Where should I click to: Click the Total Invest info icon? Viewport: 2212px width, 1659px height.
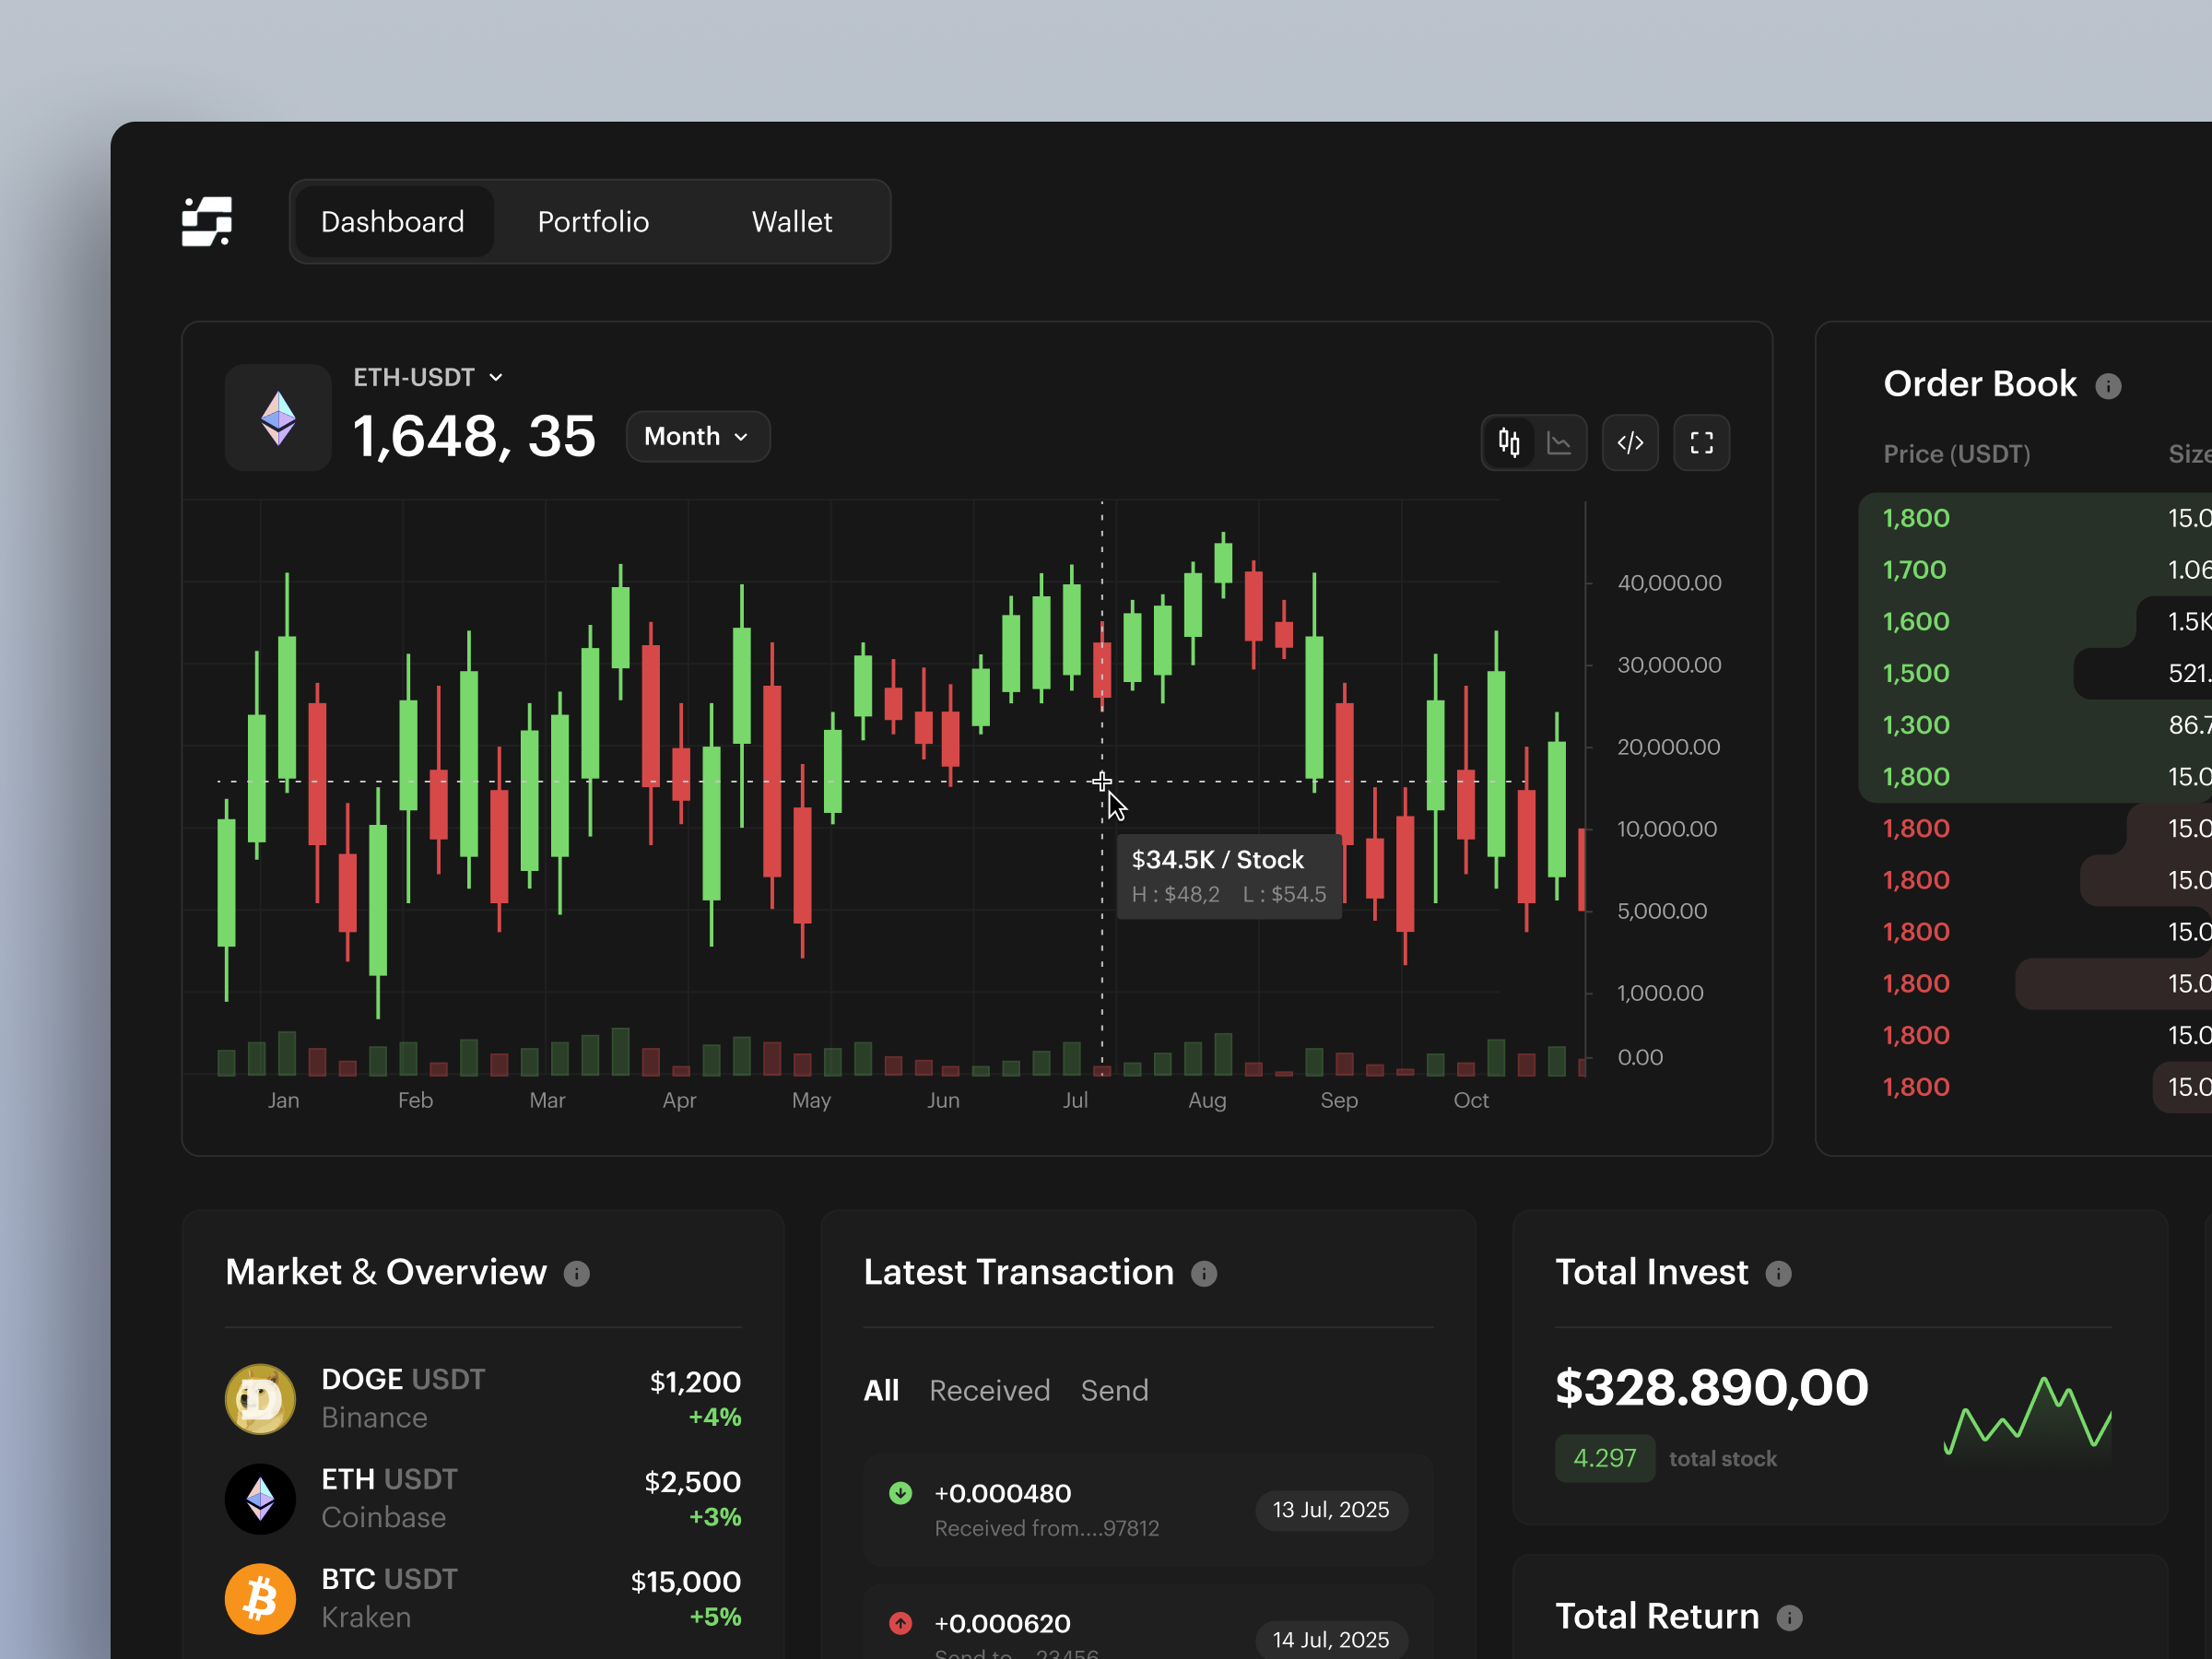tap(1780, 1273)
